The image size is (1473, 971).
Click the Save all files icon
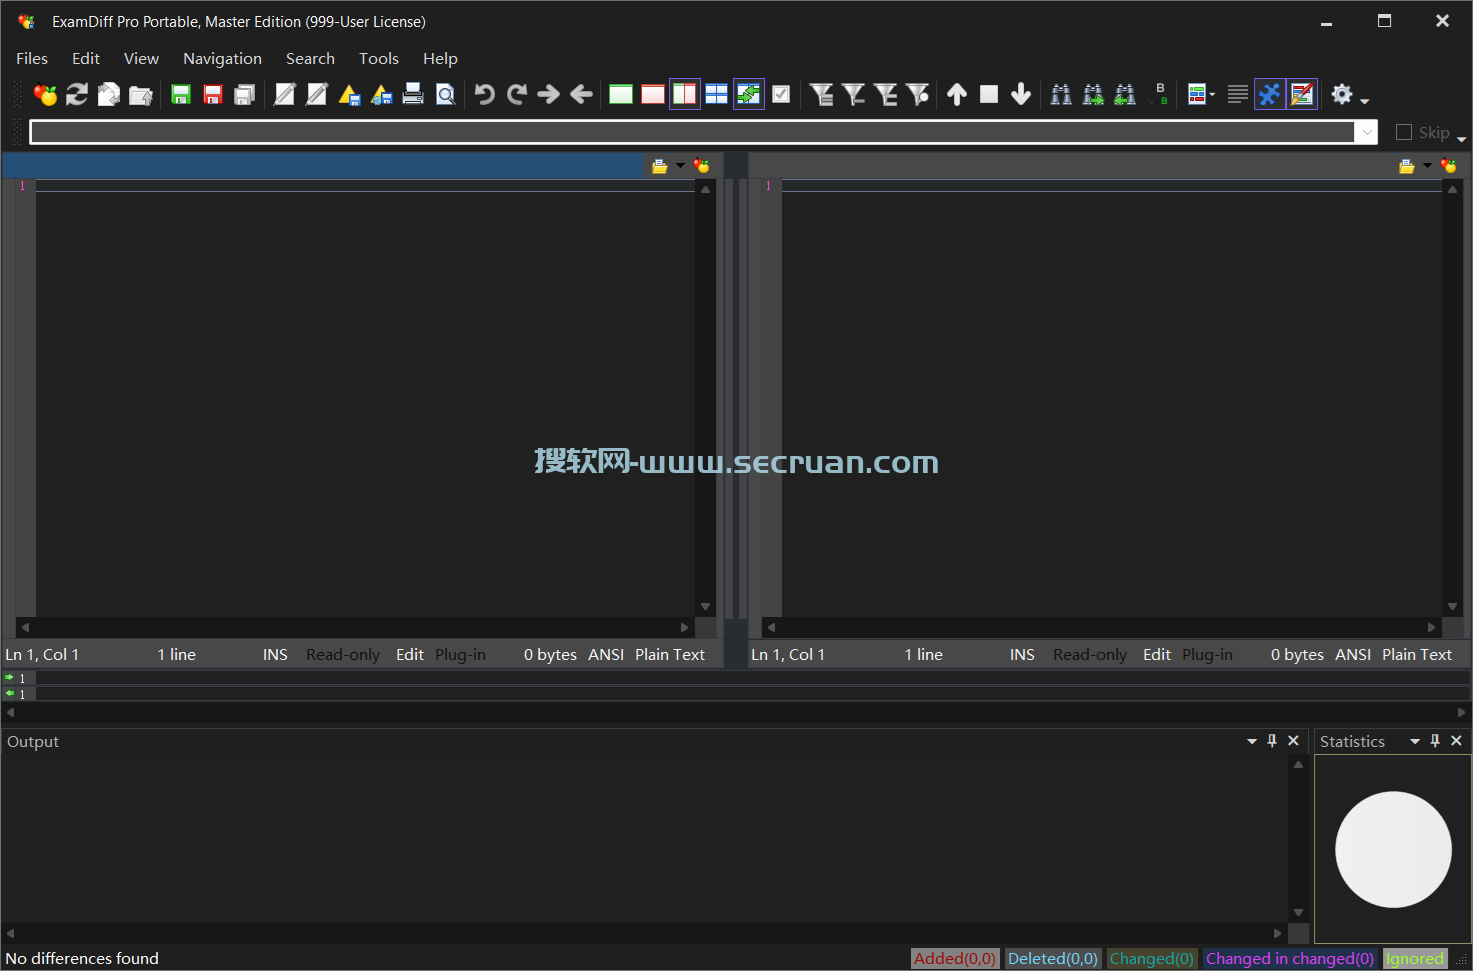pyautogui.click(x=245, y=94)
